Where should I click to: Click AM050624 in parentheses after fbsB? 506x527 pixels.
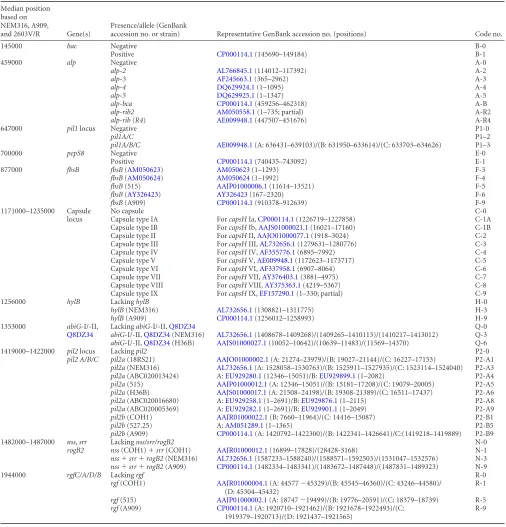(x=144, y=178)
